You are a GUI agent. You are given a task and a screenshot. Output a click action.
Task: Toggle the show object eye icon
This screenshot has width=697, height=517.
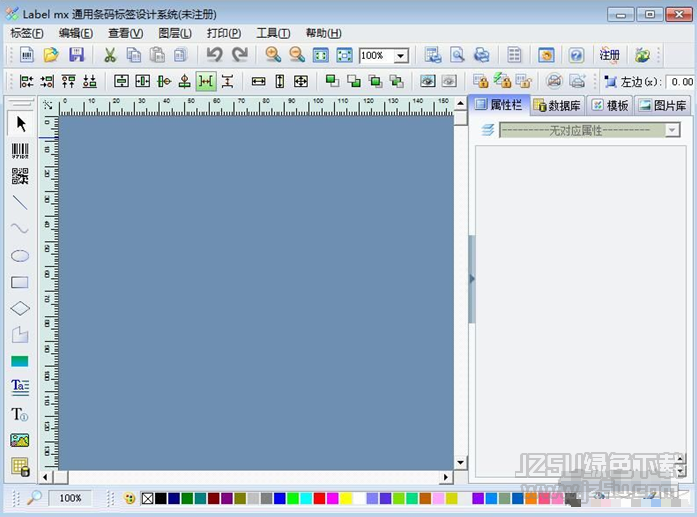(x=428, y=81)
